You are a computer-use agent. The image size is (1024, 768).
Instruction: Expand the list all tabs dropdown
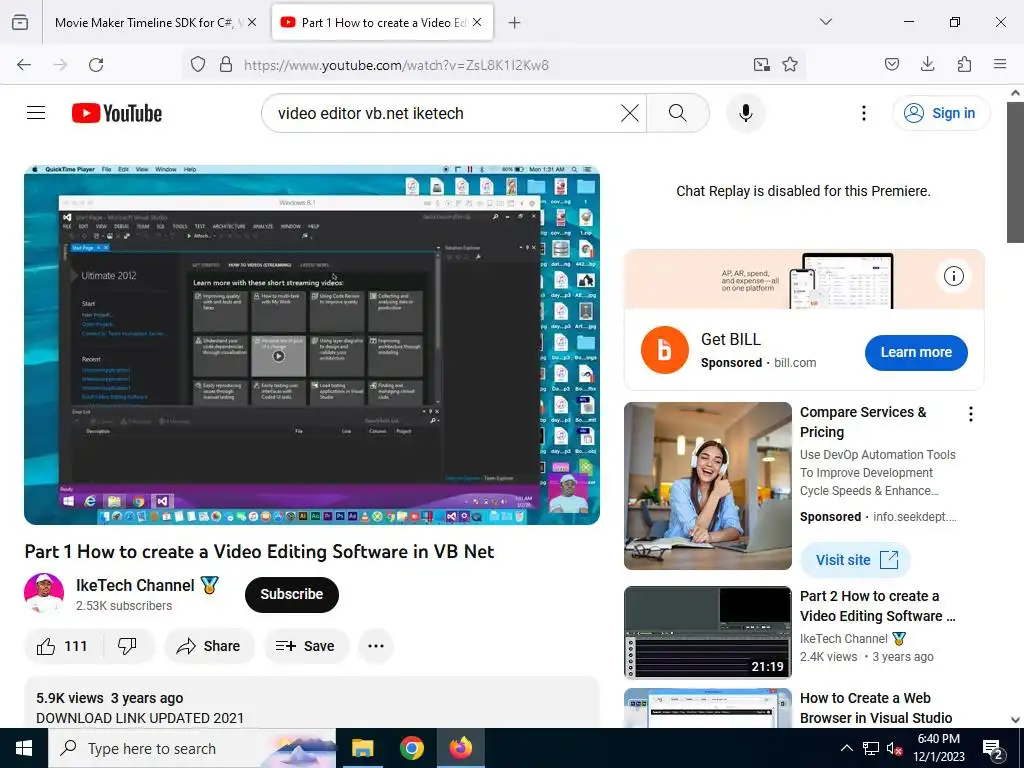tap(825, 22)
